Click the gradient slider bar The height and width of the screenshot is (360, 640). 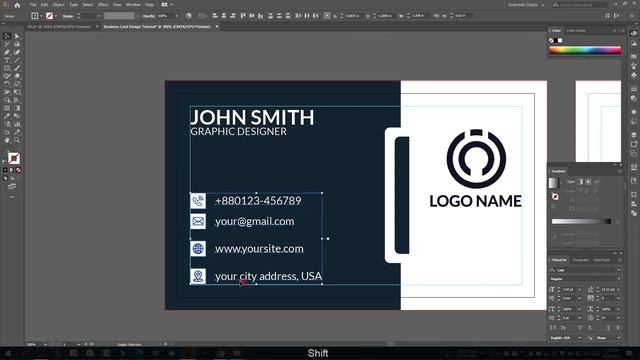581,221
